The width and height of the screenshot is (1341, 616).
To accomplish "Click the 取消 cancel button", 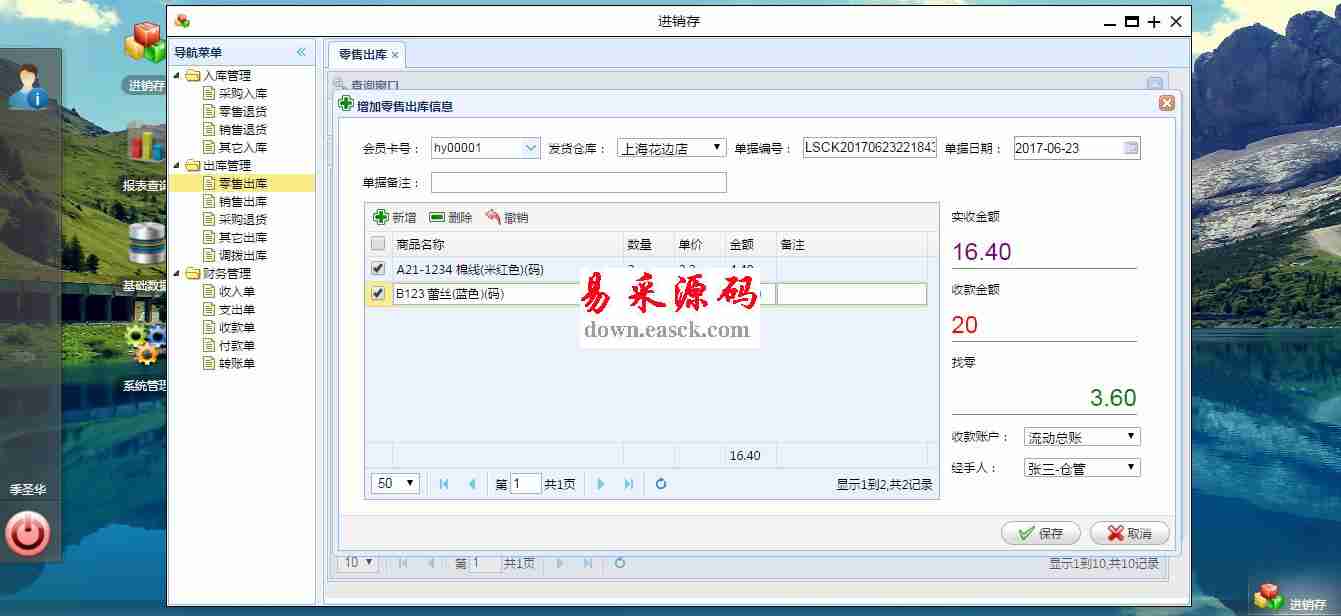I will pyautogui.click(x=1129, y=533).
